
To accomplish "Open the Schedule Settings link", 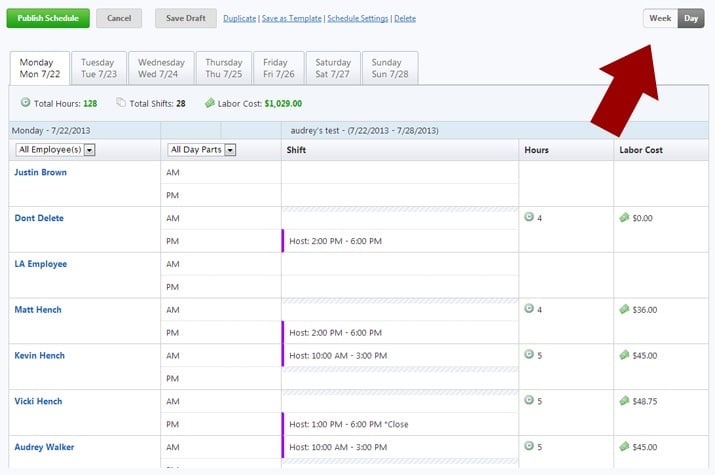I will tap(358, 18).
